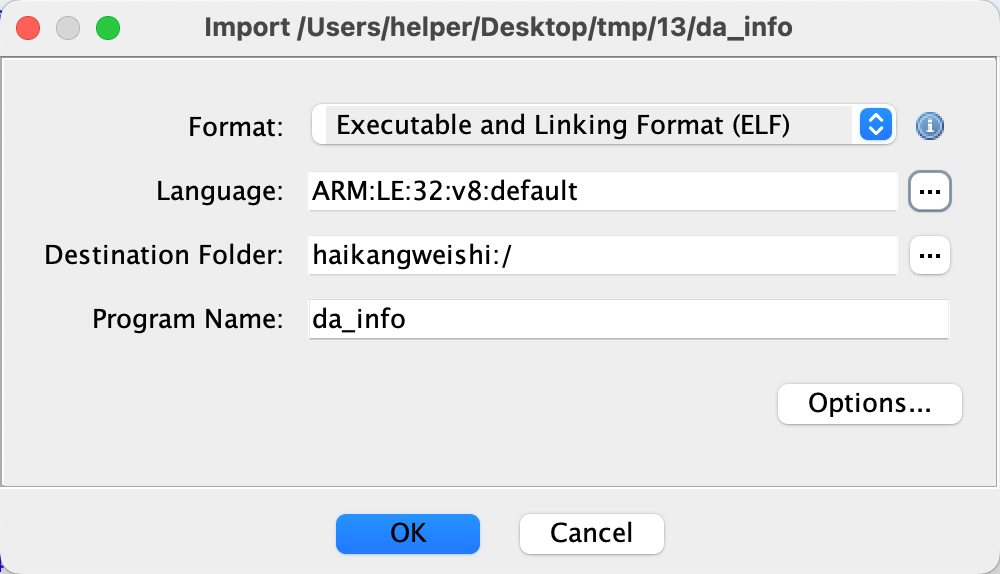Expand the Executable and Linking Format combo box
Screen dimensions: 1000x574
(603, 124)
